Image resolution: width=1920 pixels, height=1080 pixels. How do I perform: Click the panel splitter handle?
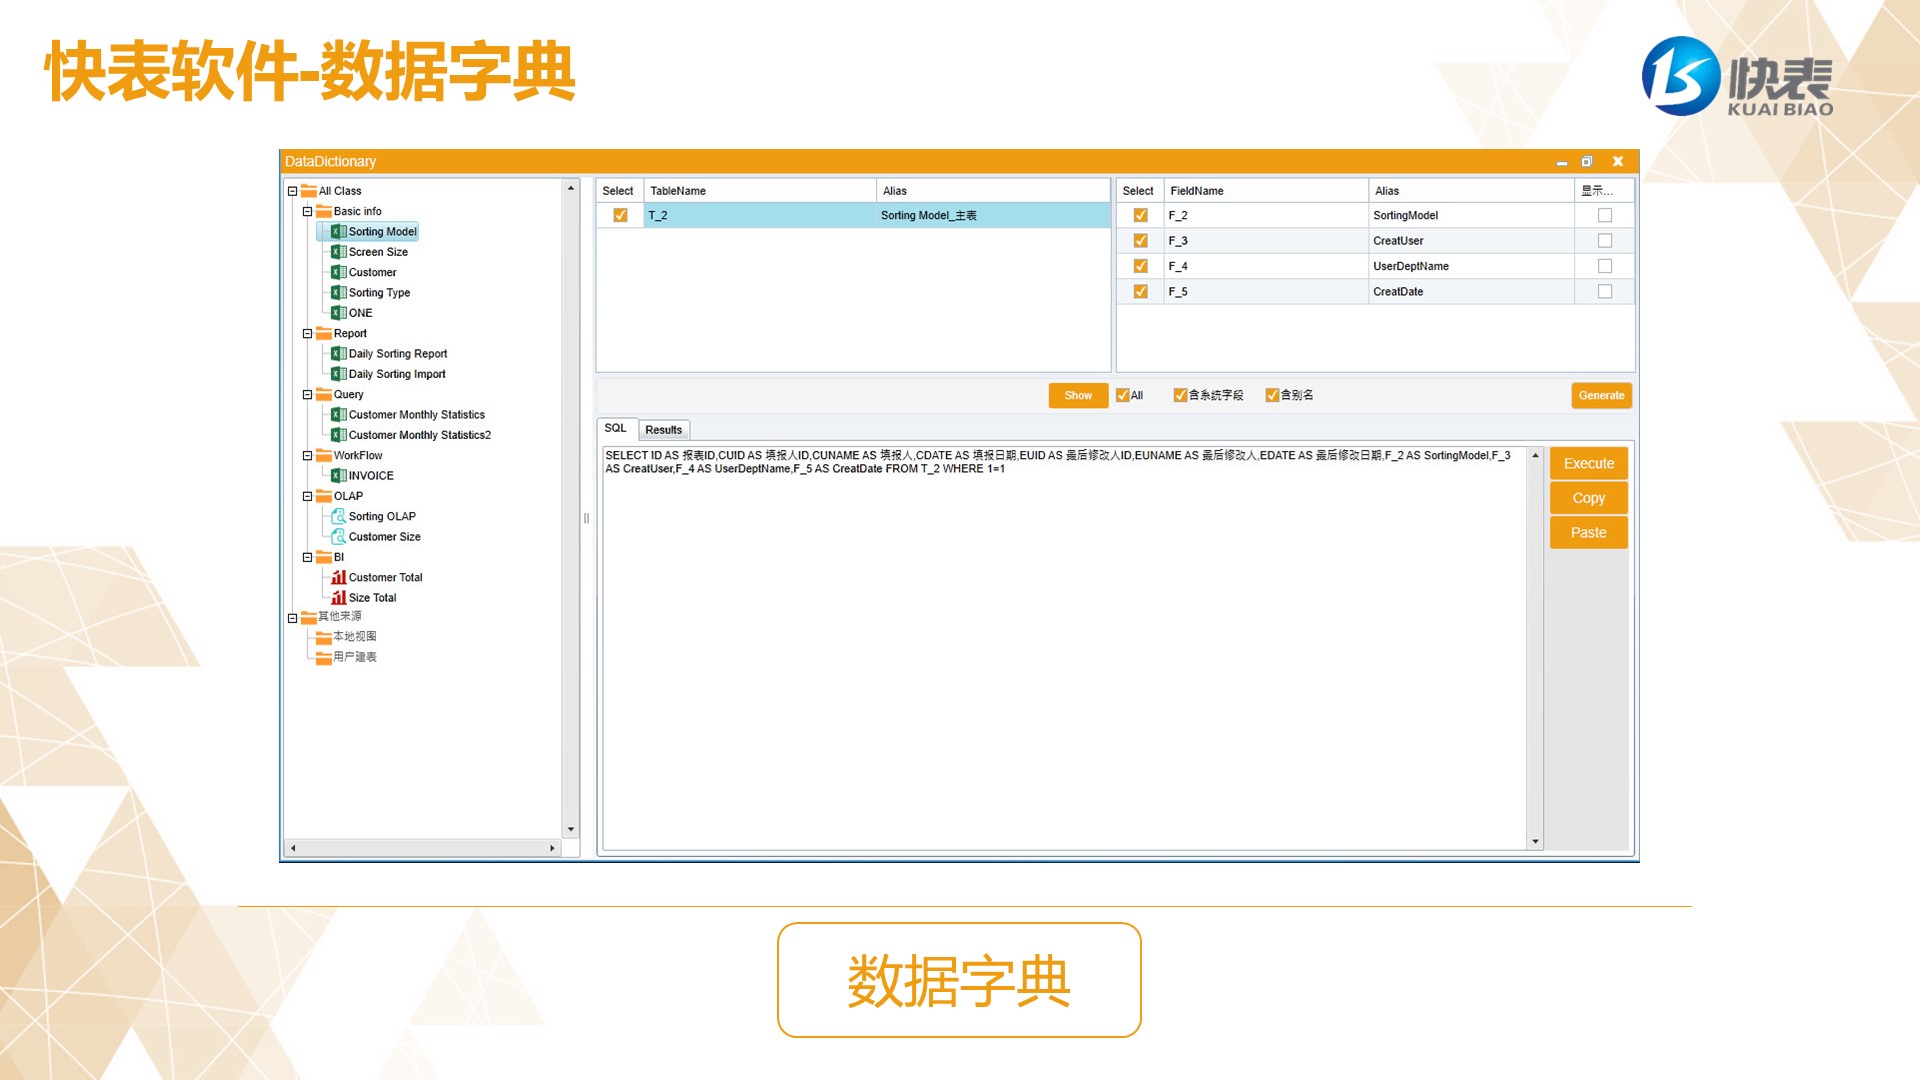coord(586,518)
